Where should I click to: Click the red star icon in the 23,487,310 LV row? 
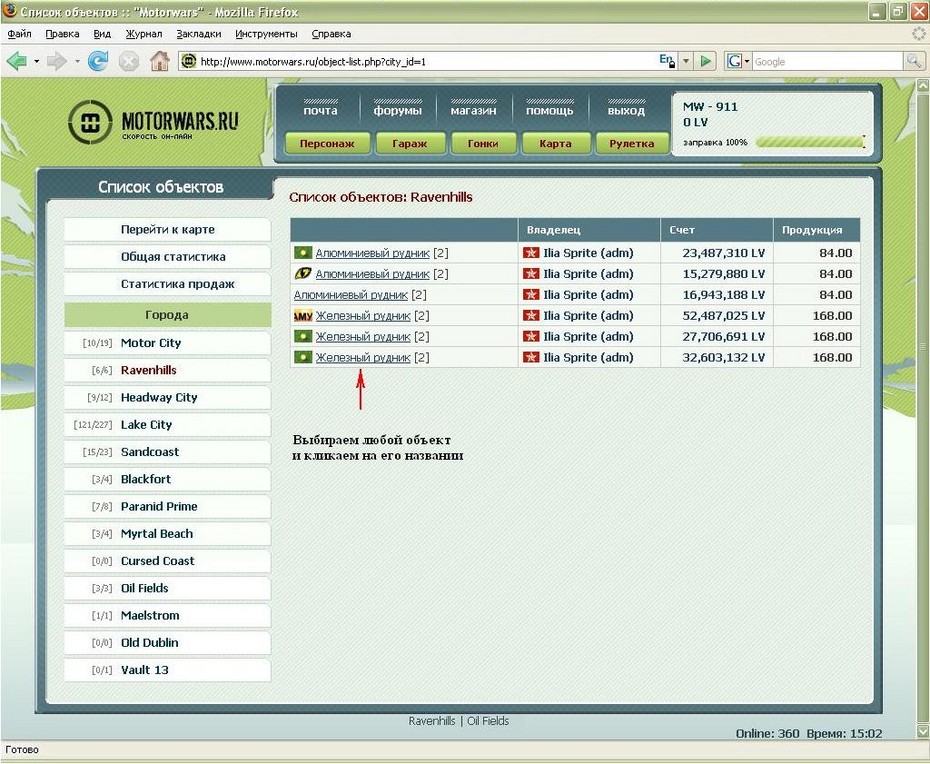[531, 253]
